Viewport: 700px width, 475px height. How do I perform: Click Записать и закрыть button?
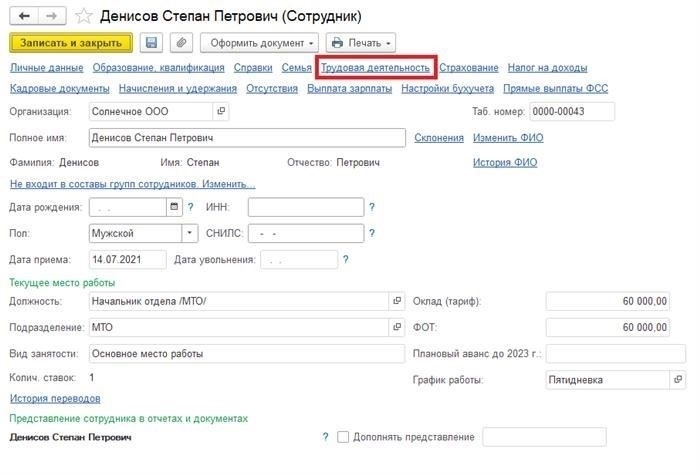coord(71,43)
